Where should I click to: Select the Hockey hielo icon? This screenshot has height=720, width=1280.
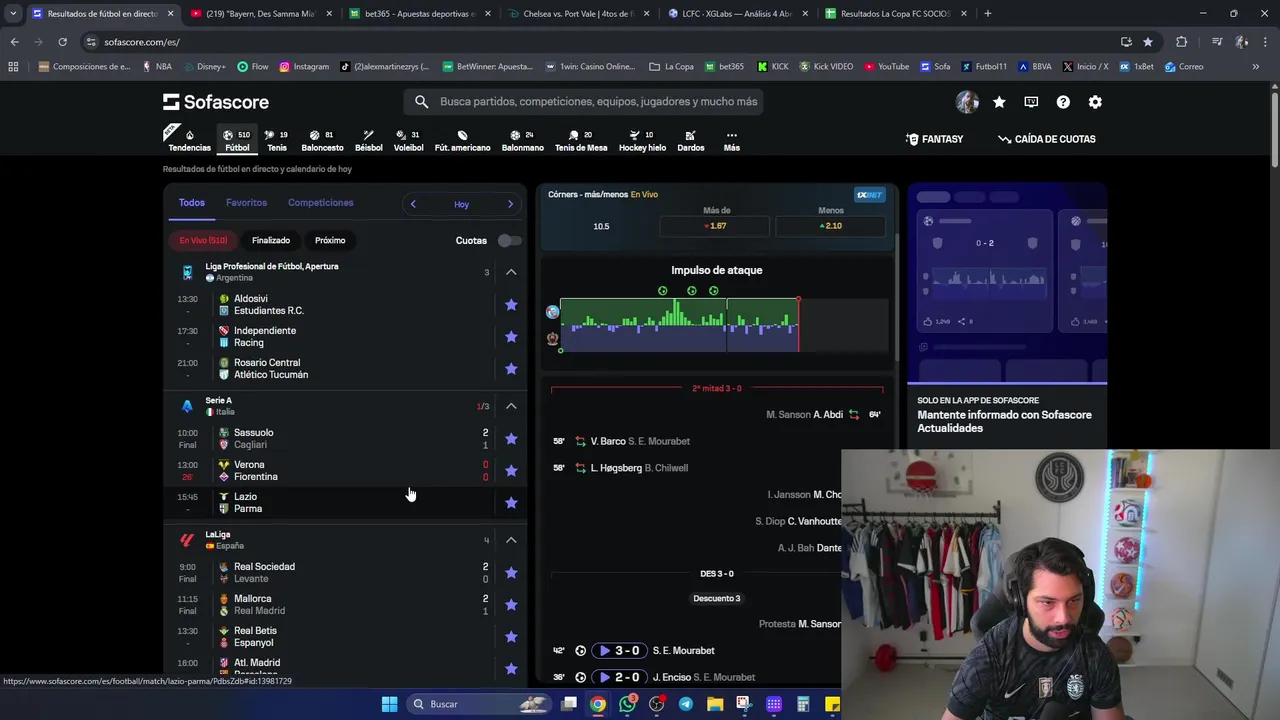pos(642,140)
